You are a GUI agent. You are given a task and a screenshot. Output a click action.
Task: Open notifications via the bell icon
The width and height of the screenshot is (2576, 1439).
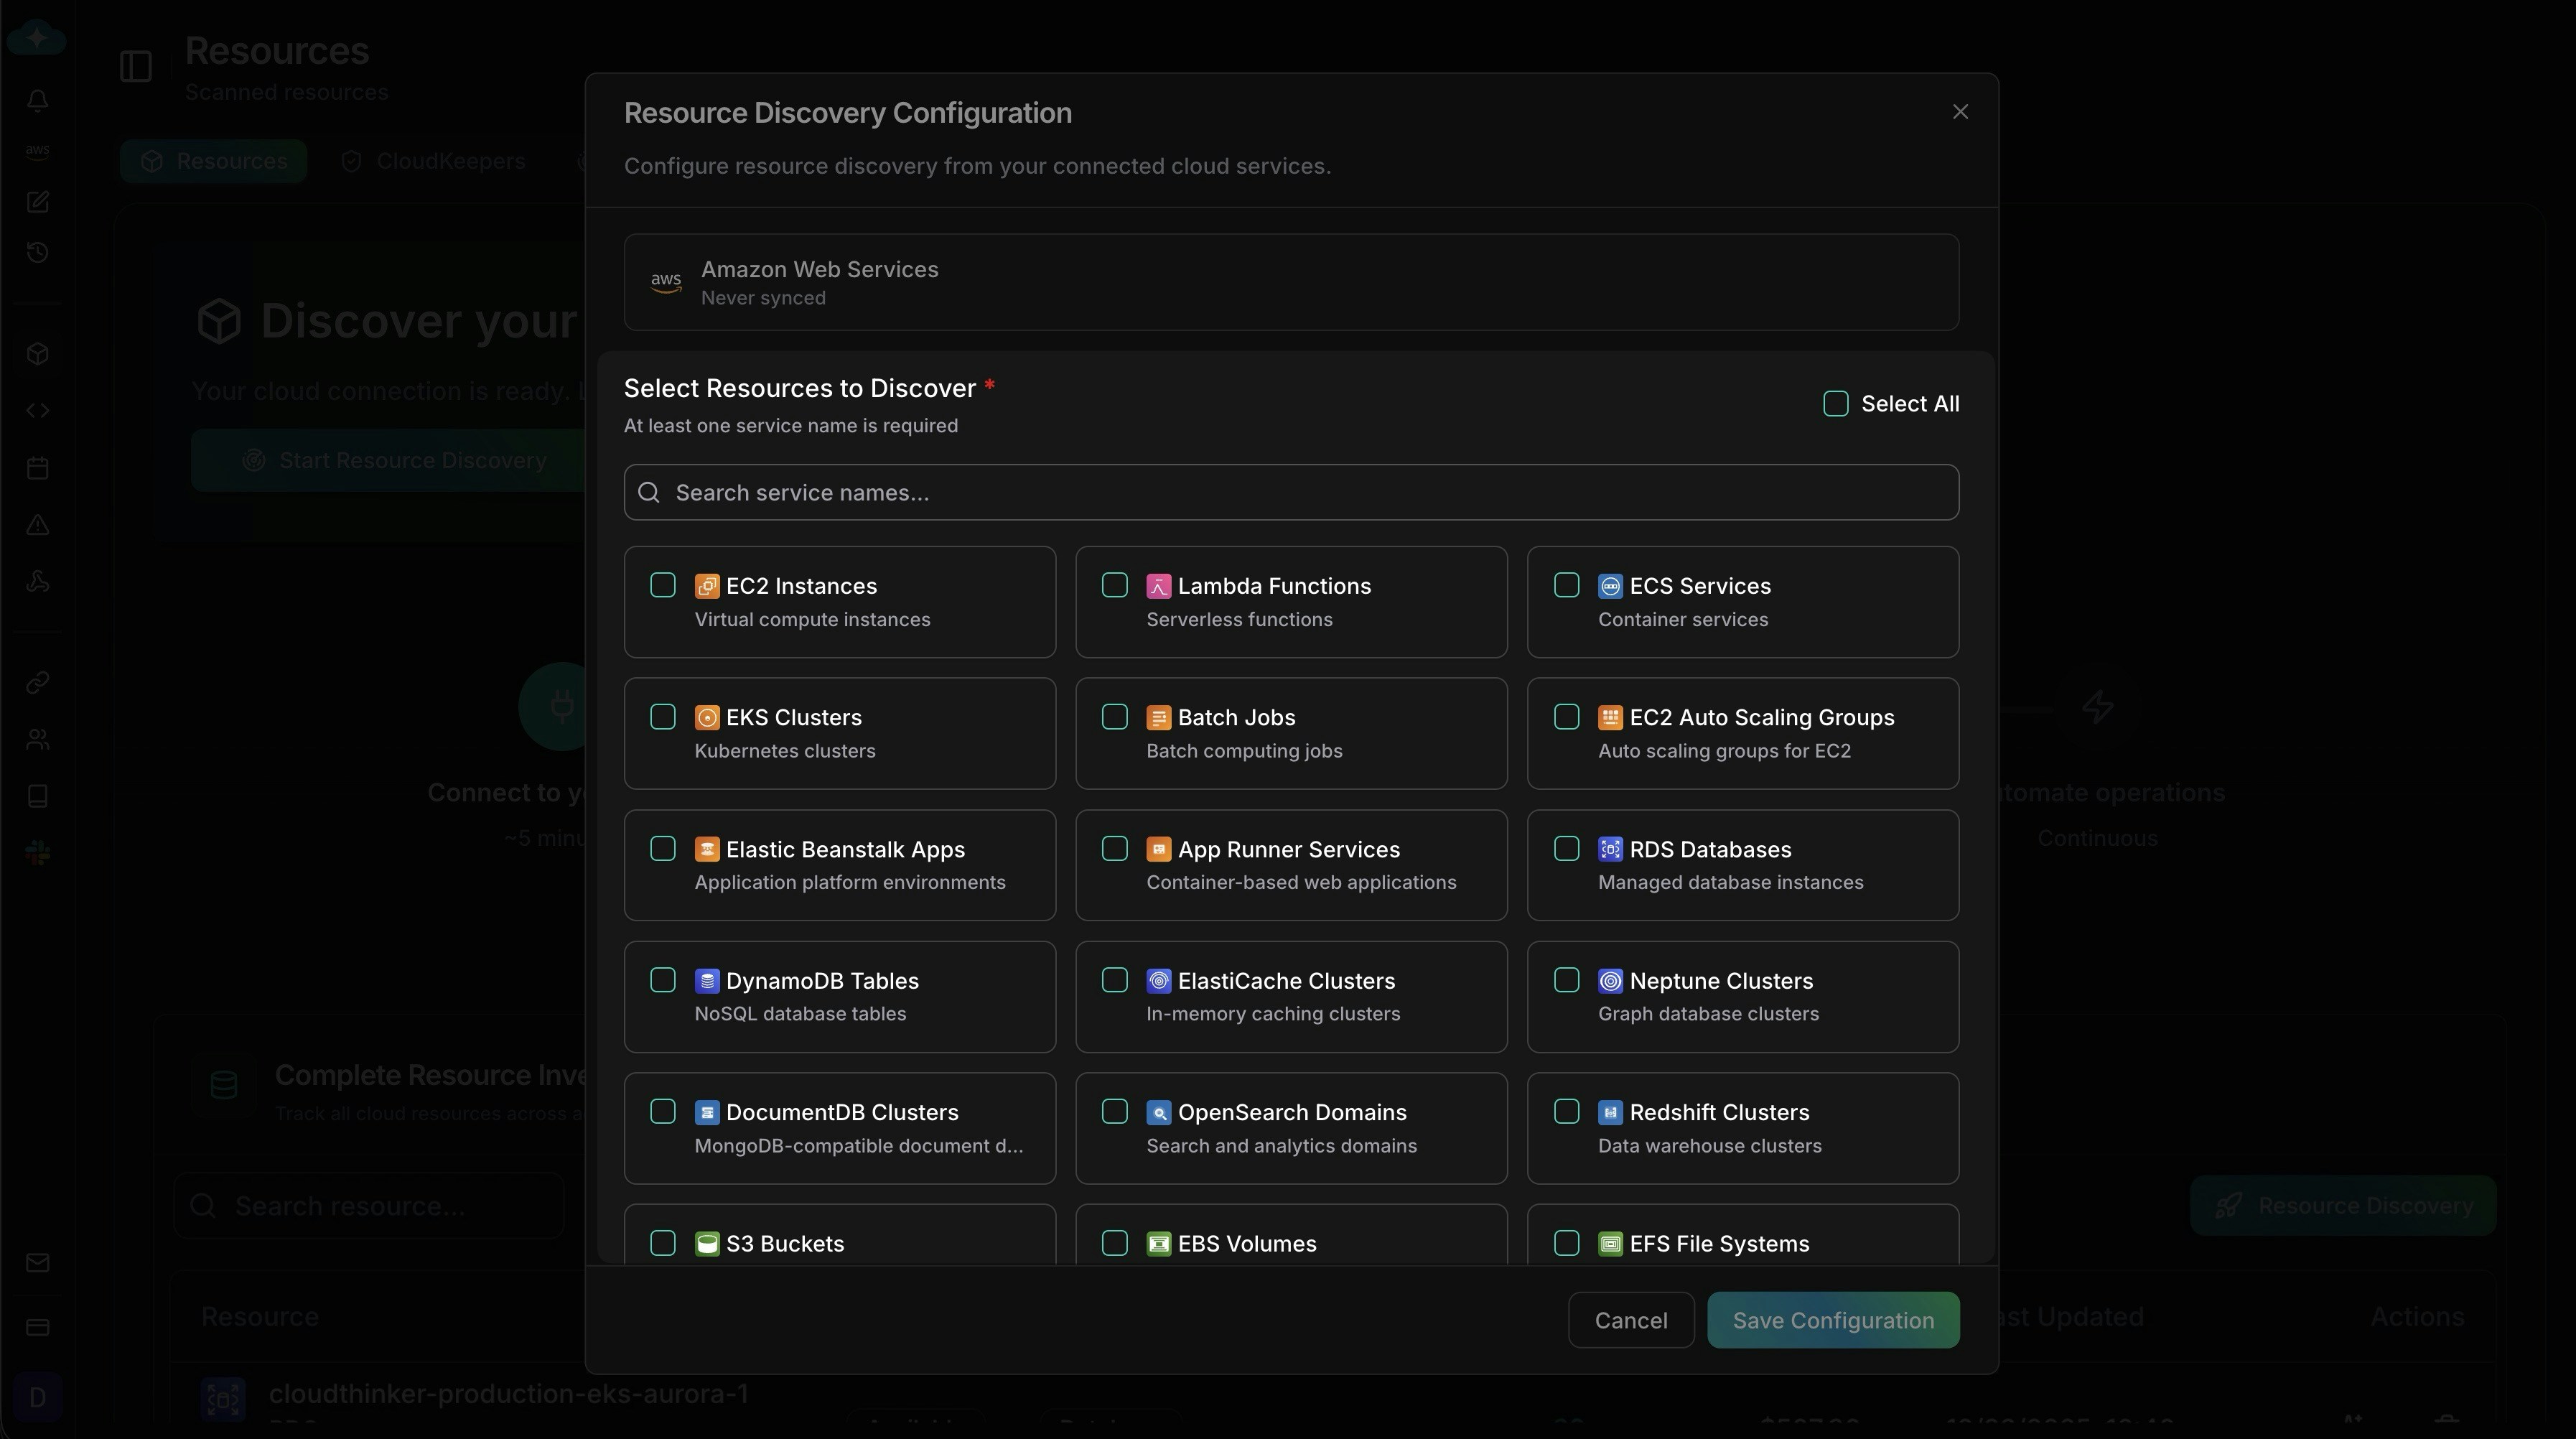click(37, 100)
